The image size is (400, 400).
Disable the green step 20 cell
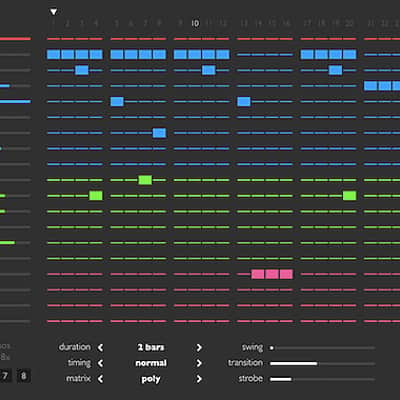click(x=349, y=196)
